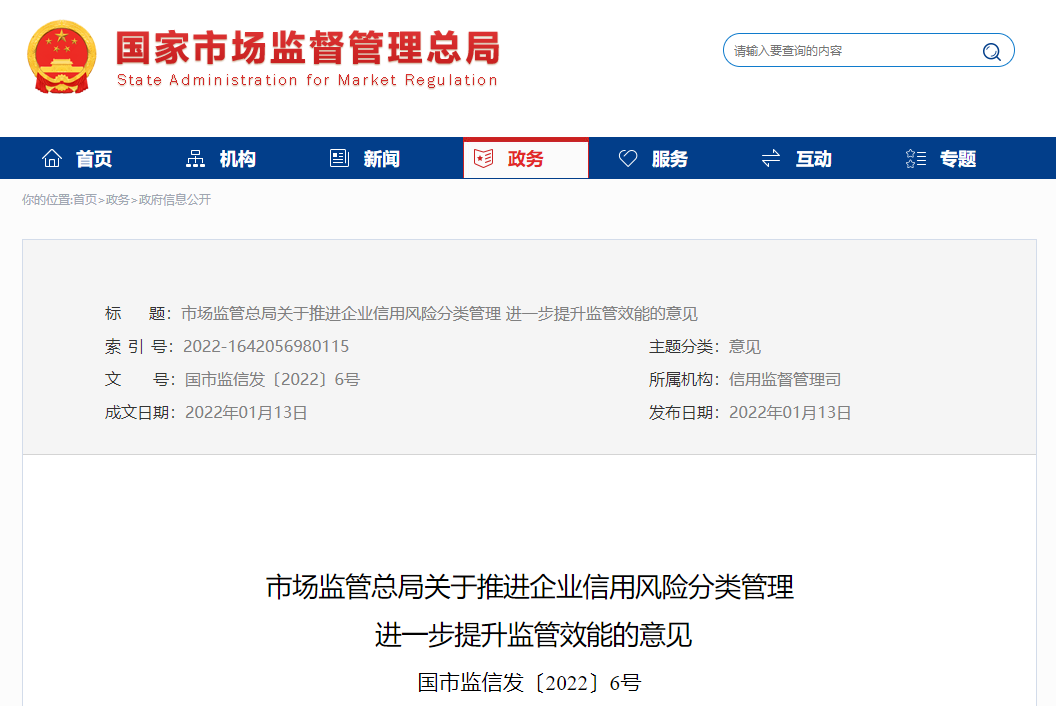Click the national emblem logo
This screenshot has width=1056, height=706.
62,57
